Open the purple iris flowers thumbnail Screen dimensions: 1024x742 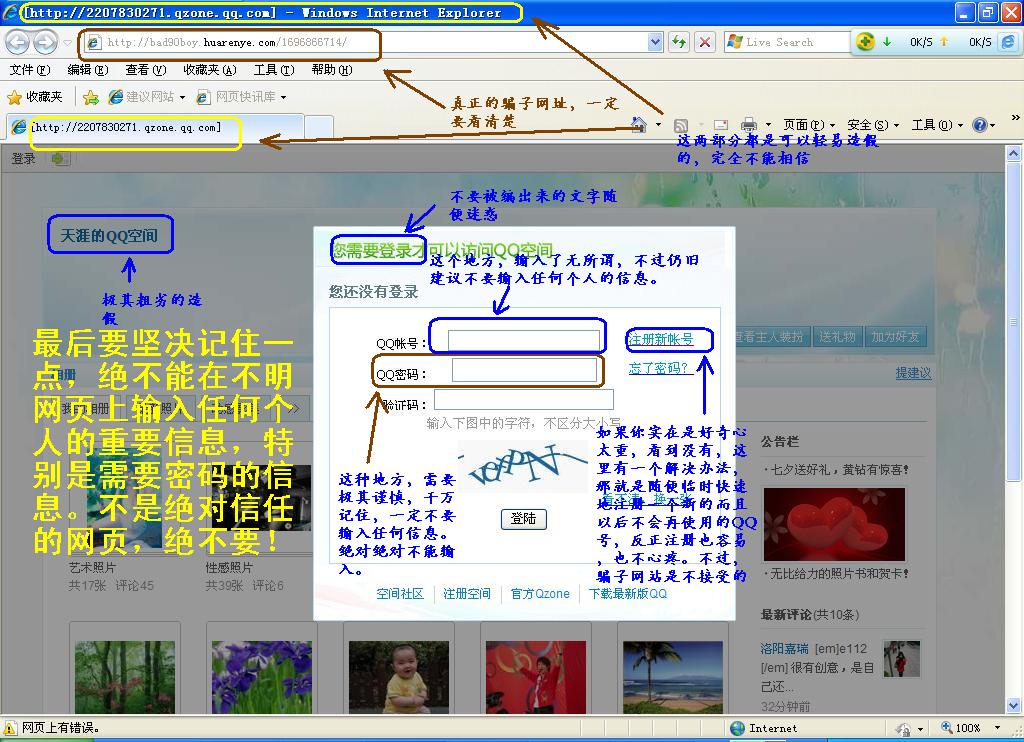click(262, 677)
